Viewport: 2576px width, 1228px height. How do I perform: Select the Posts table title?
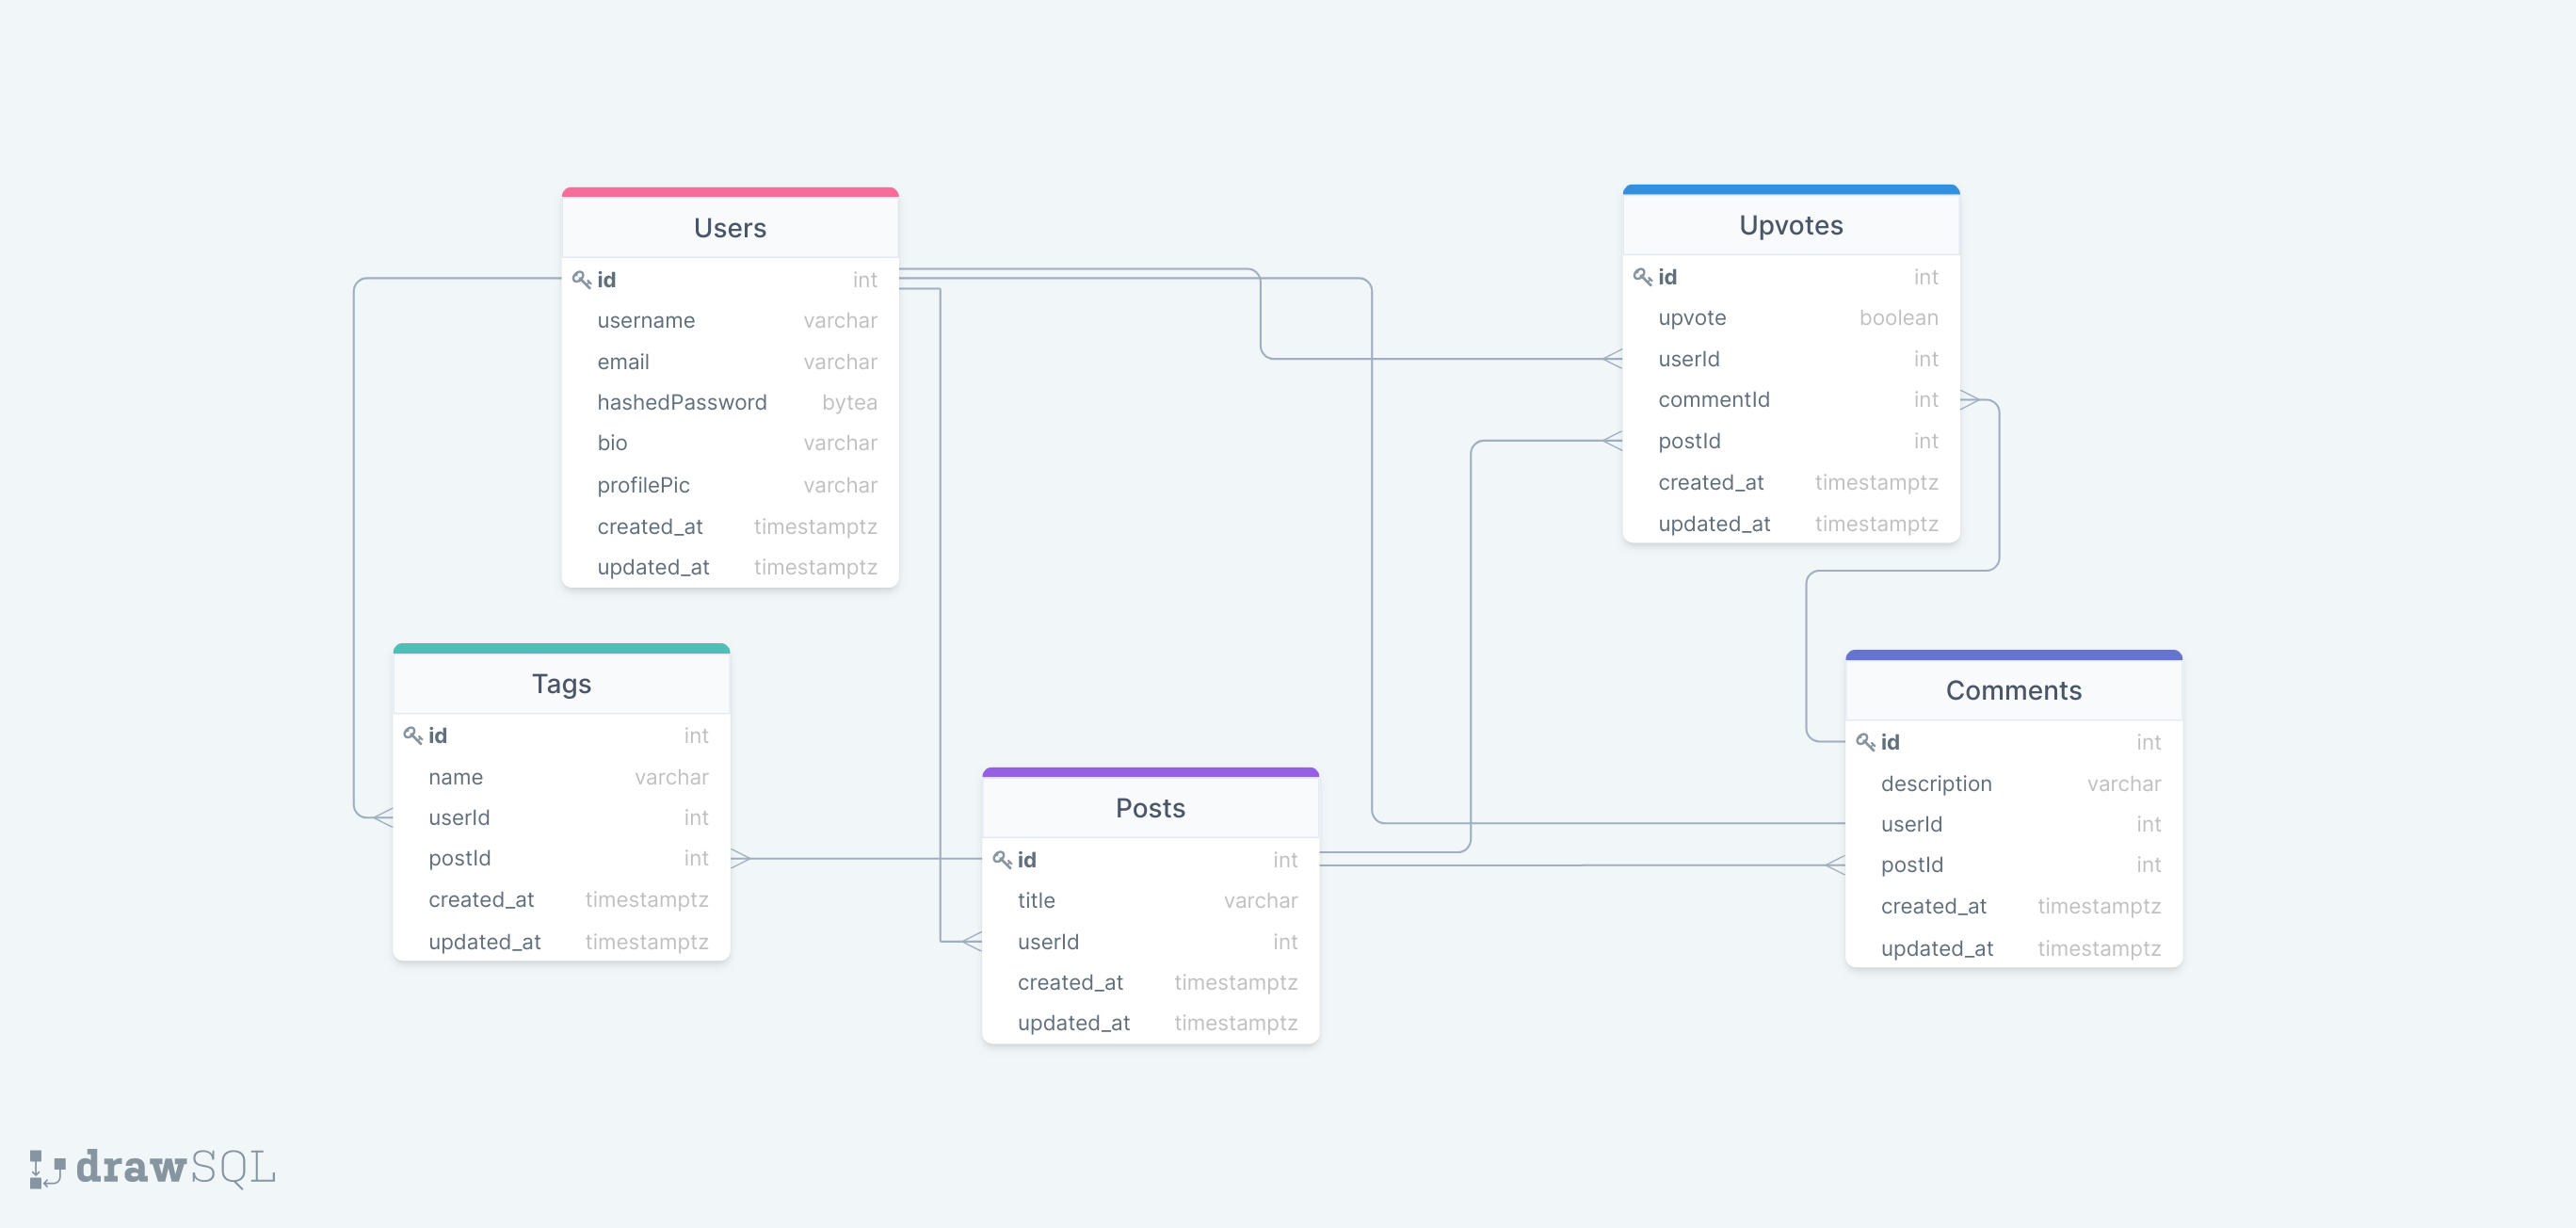(1150, 808)
